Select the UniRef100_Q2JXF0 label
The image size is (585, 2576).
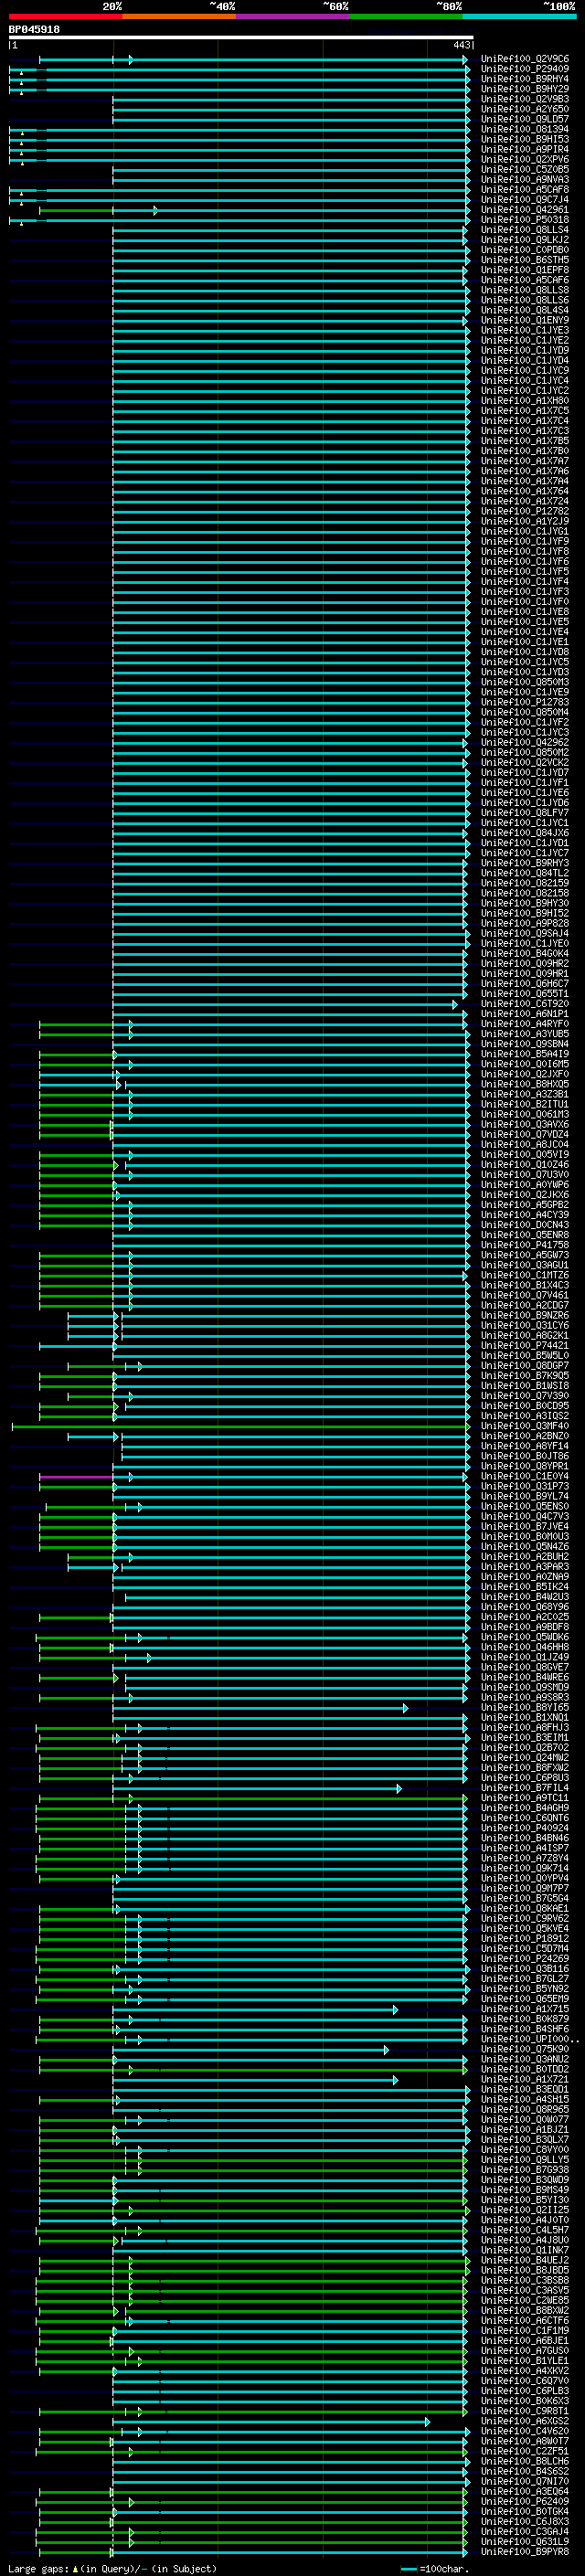[x=525, y=1074]
